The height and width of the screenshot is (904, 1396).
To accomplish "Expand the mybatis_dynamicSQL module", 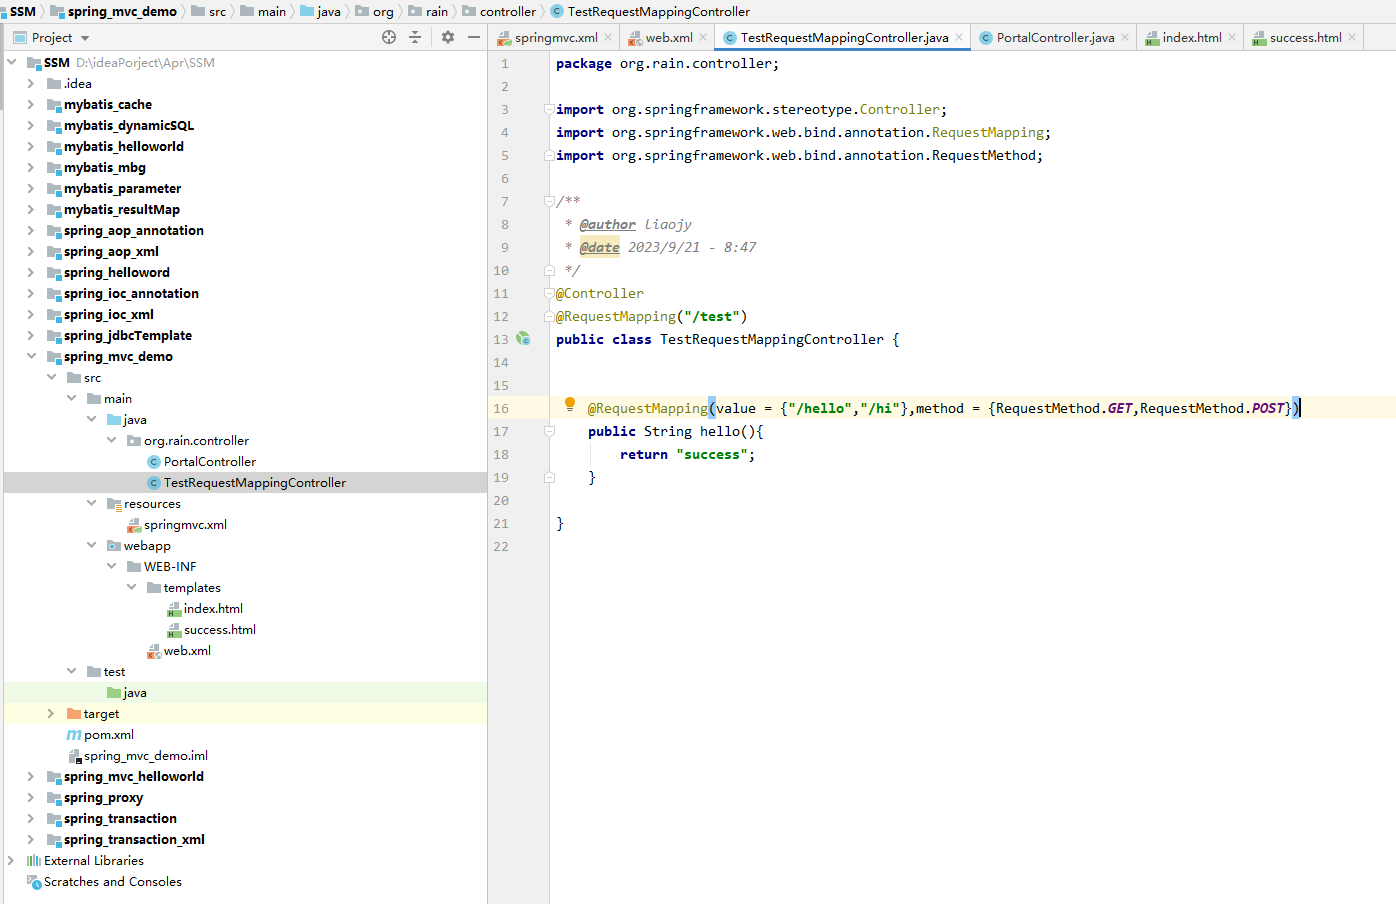I will point(31,126).
